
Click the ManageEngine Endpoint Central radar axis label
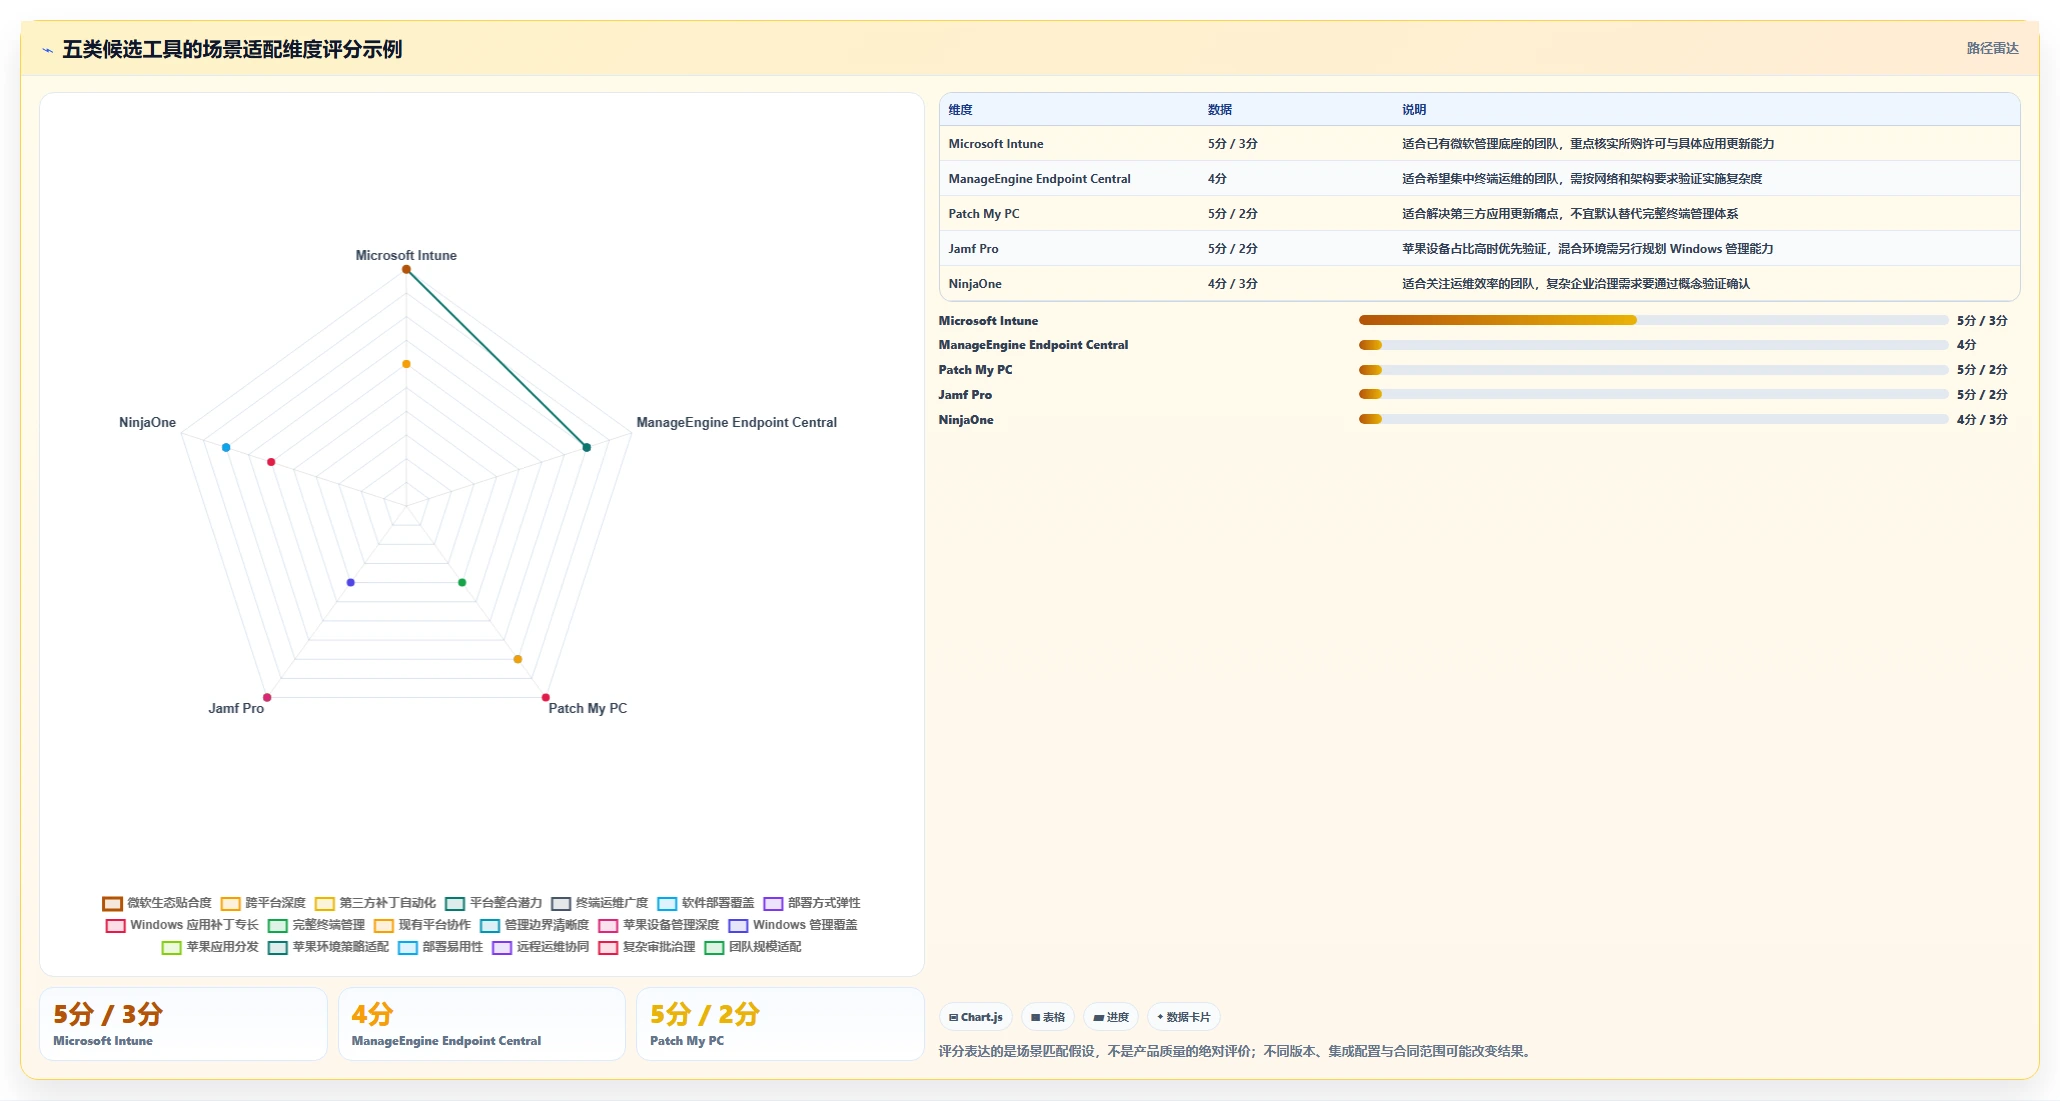click(736, 423)
